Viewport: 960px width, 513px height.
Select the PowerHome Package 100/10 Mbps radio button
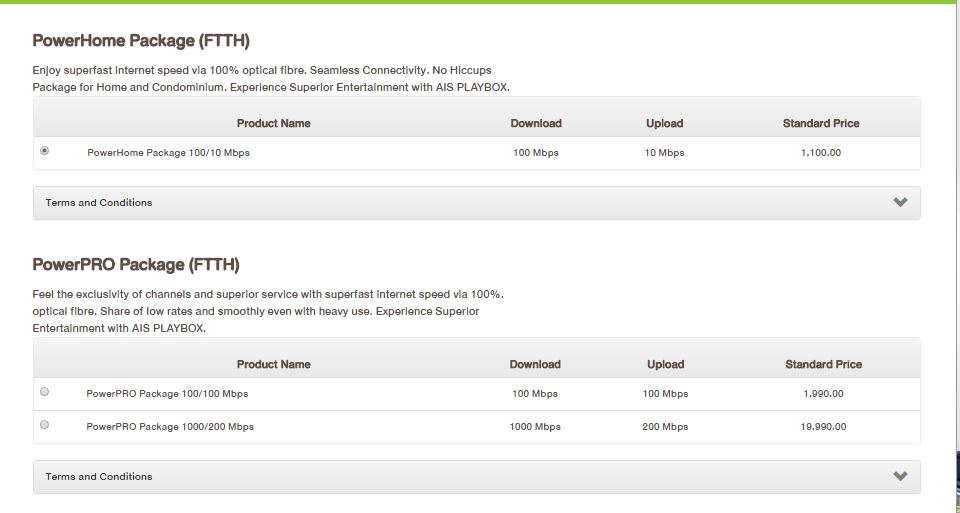[x=45, y=151]
